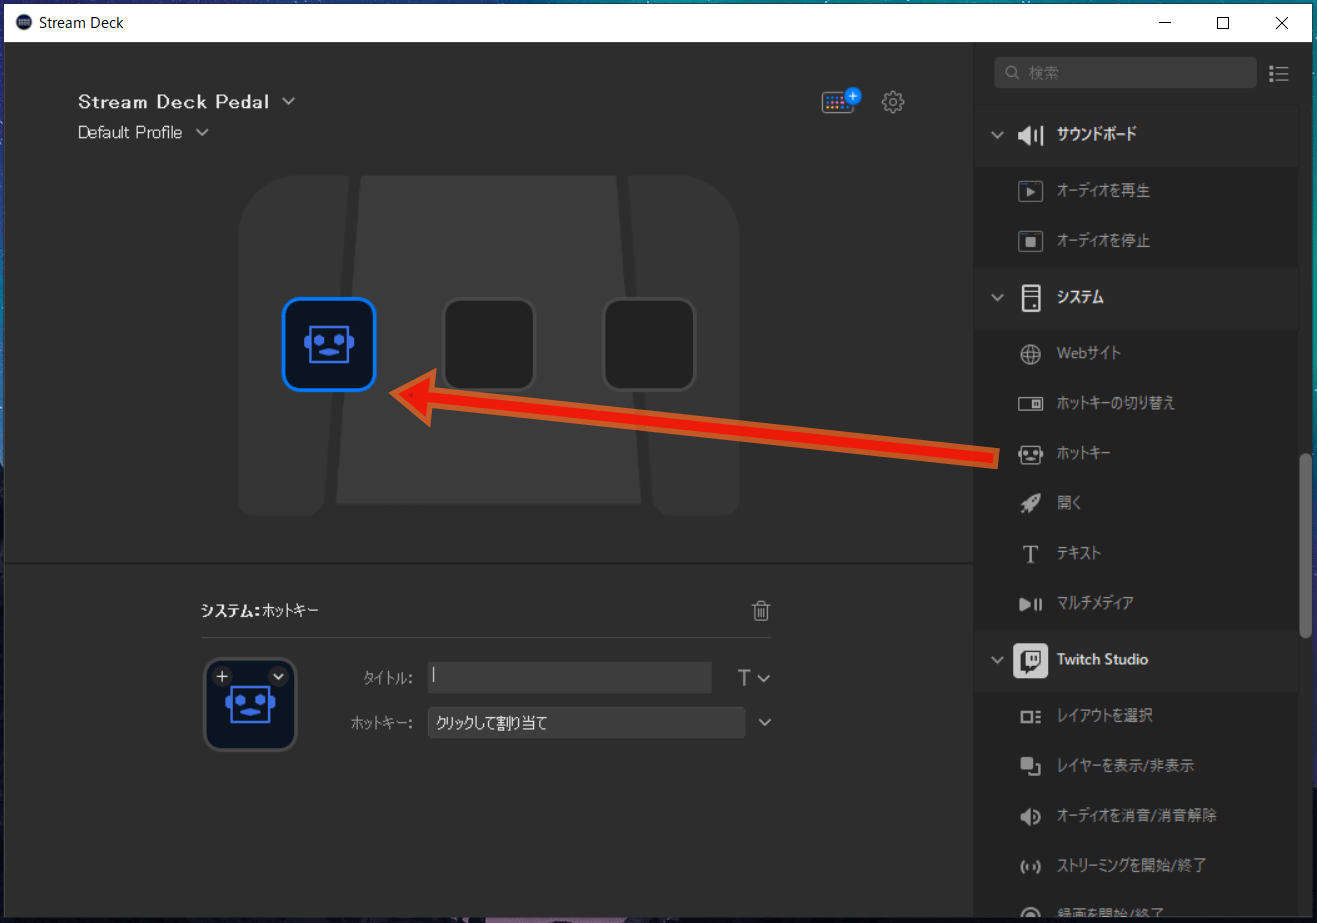Select the レイアウトを選択 action icon
1317x923 pixels.
[x=1030, y=716]
